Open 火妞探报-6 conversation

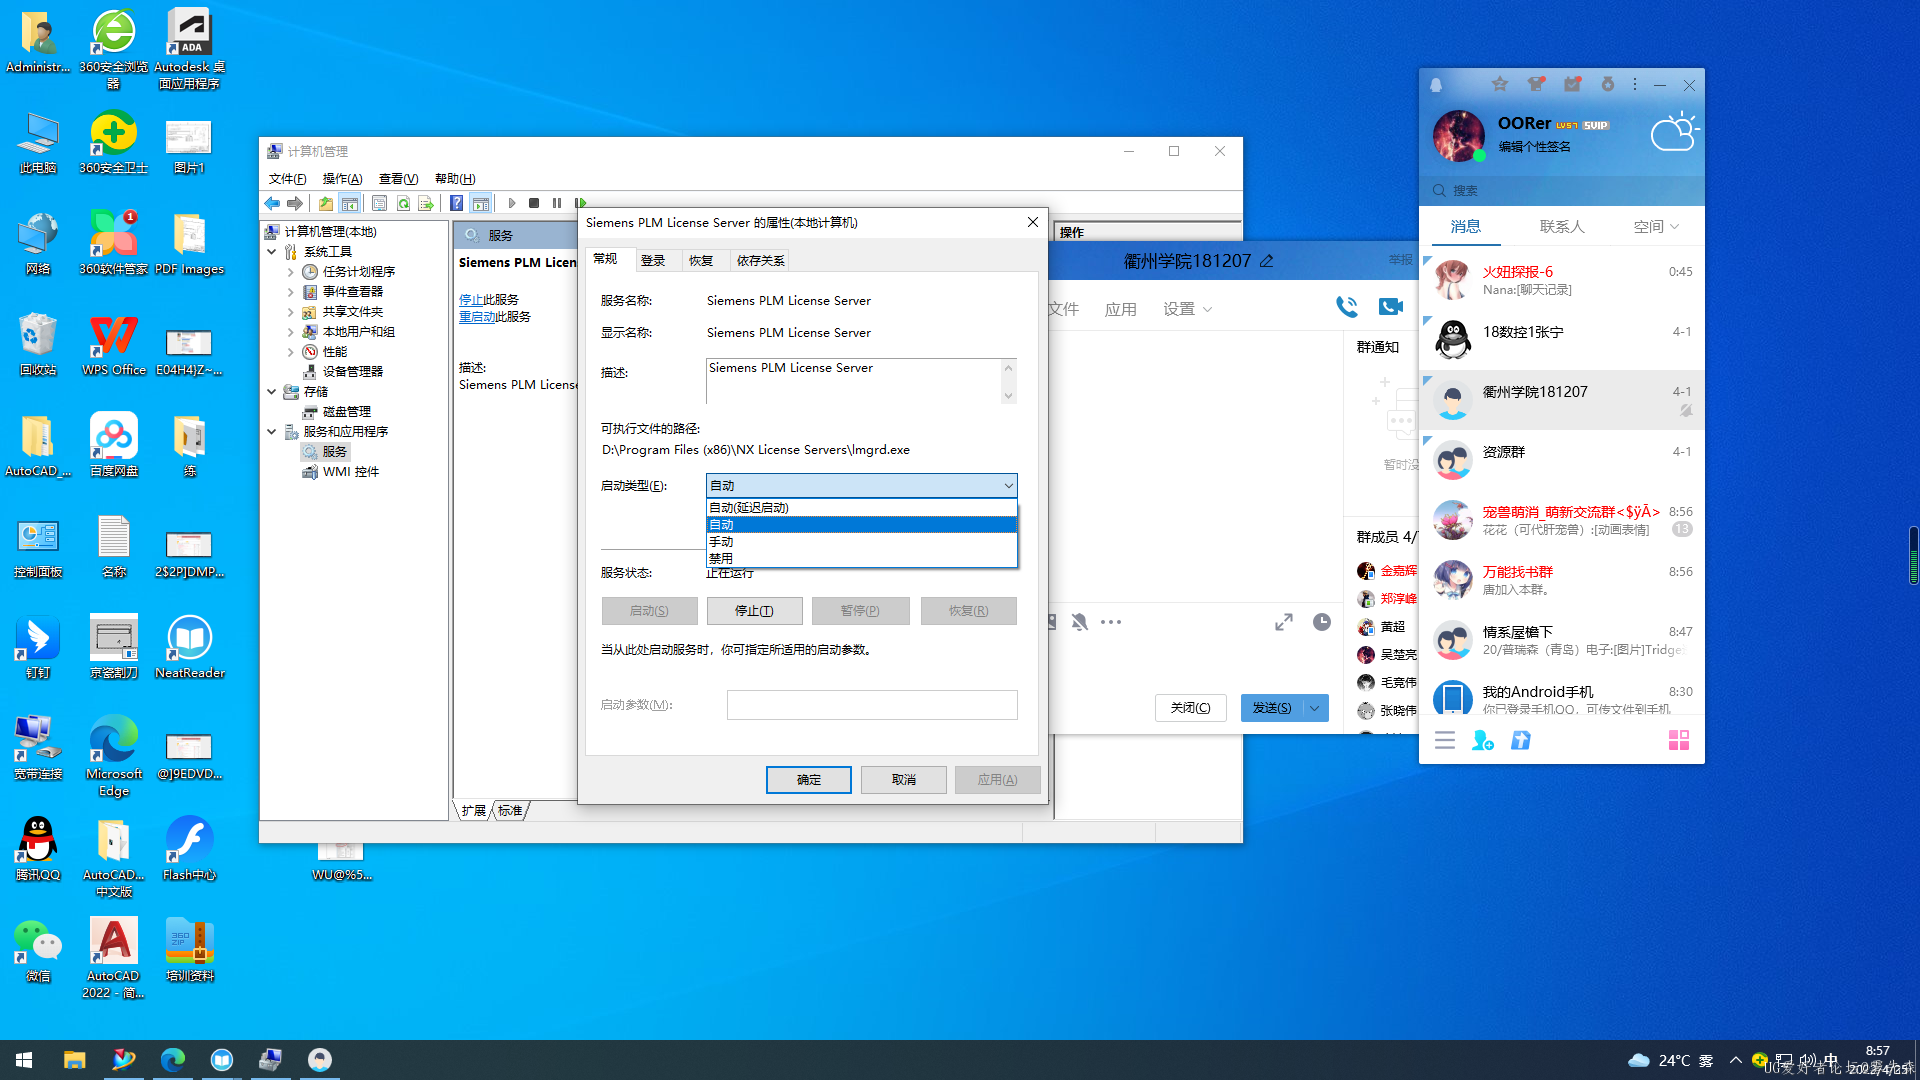click(1562, 280)
